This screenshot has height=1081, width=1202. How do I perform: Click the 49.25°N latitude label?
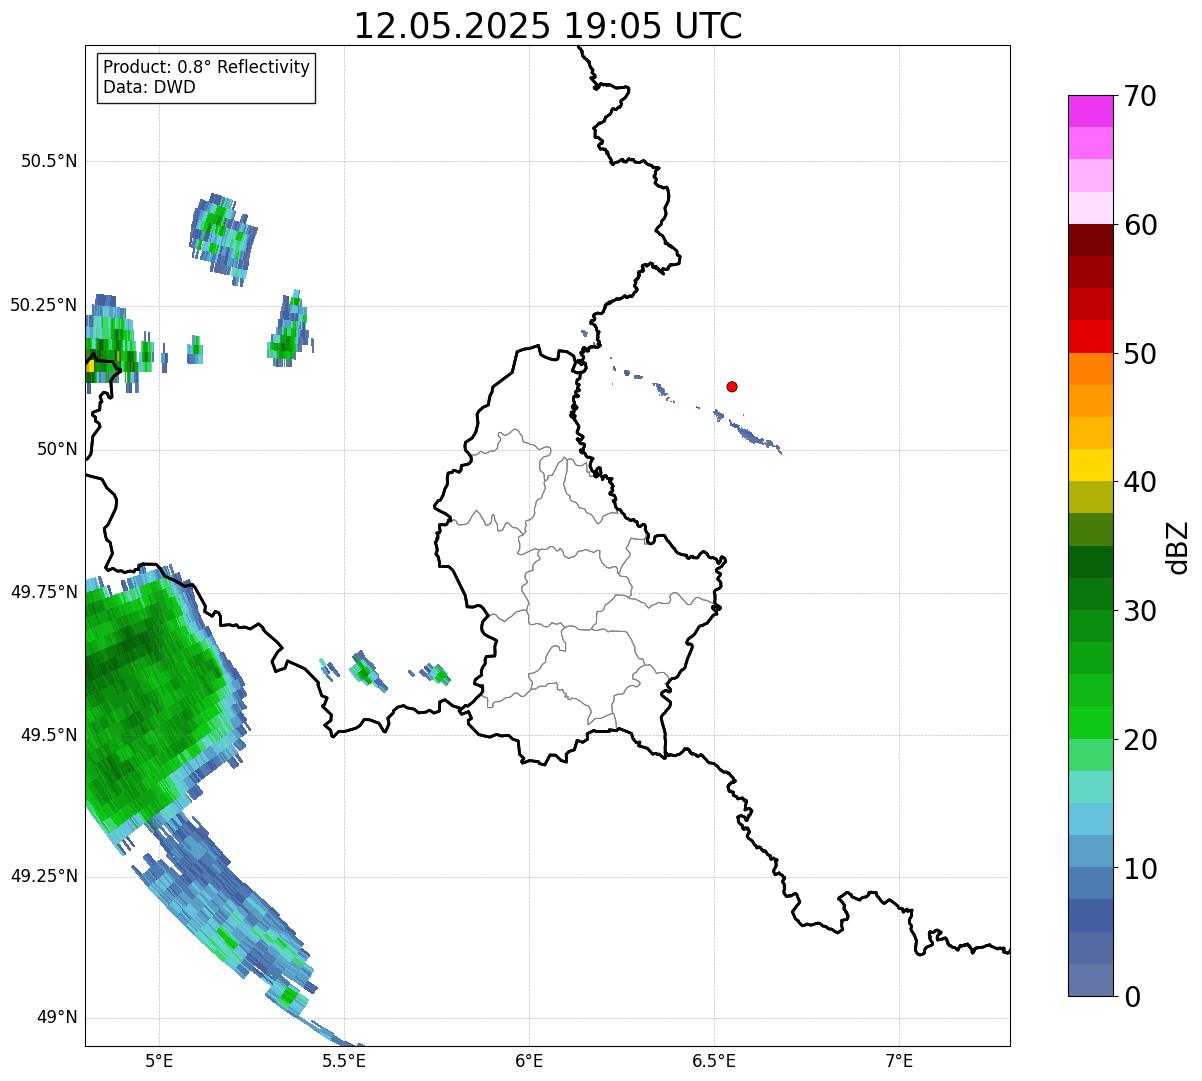44,876
